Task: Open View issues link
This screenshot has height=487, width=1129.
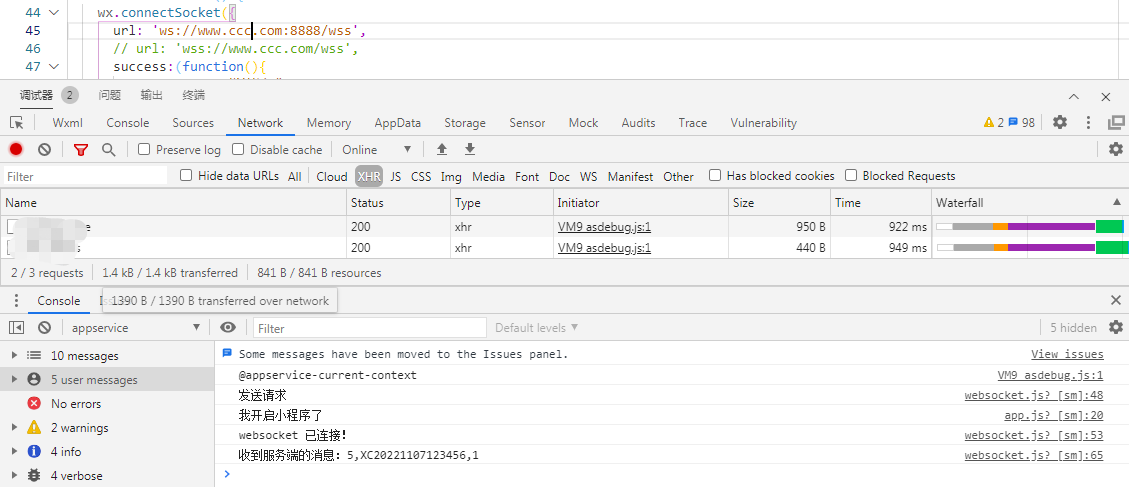Action: pyautogui.click(x=1067, y=354)
